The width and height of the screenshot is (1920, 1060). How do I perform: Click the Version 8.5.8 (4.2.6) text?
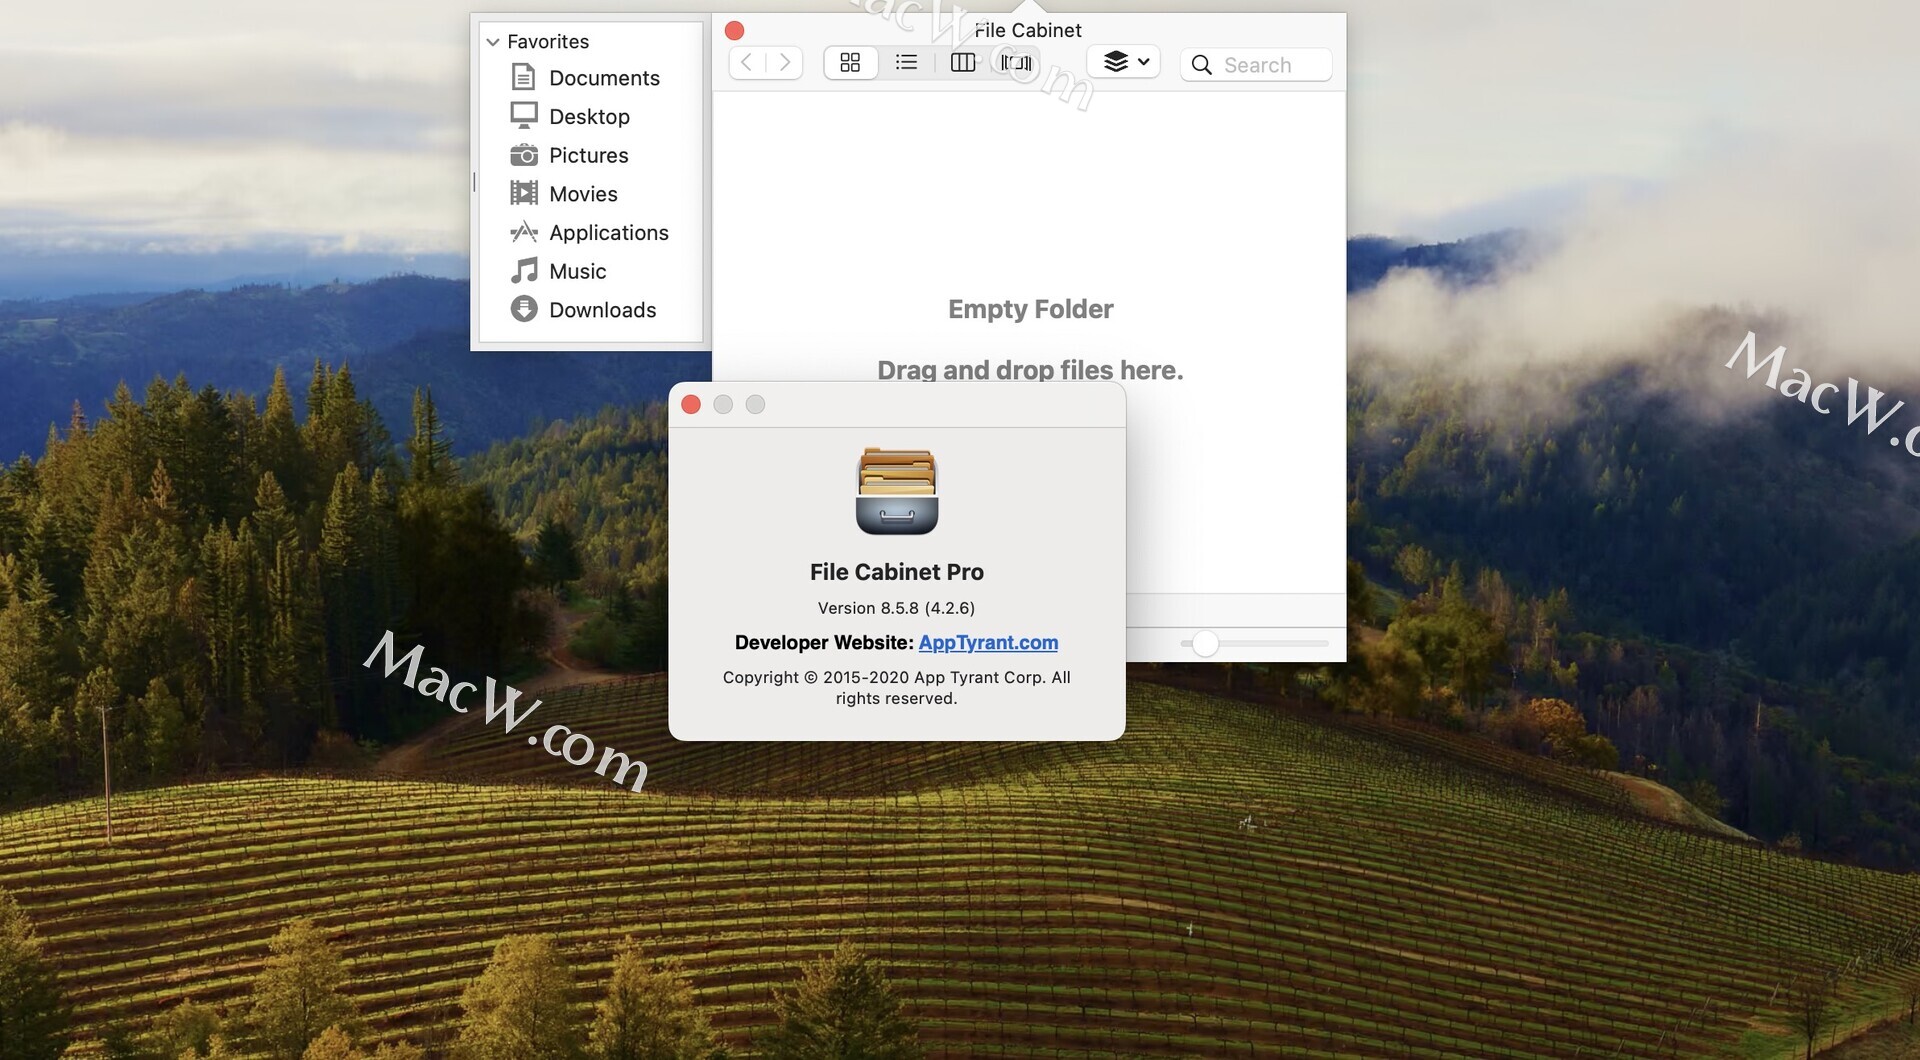896,607
